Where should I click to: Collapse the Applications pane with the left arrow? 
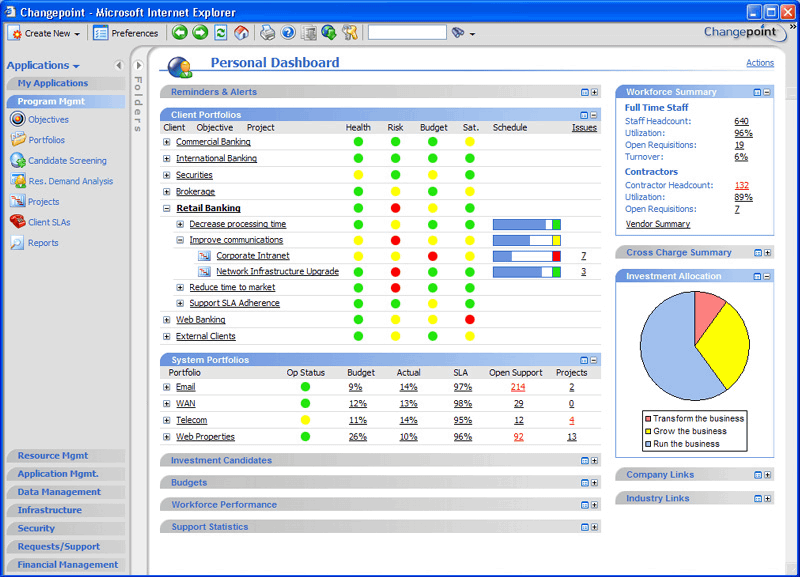[x=119, y=65]
